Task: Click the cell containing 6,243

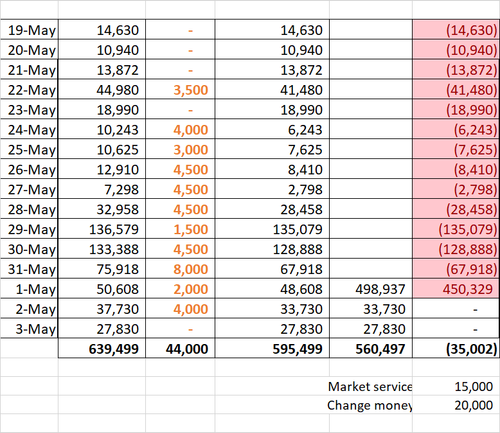Action: 272,129
